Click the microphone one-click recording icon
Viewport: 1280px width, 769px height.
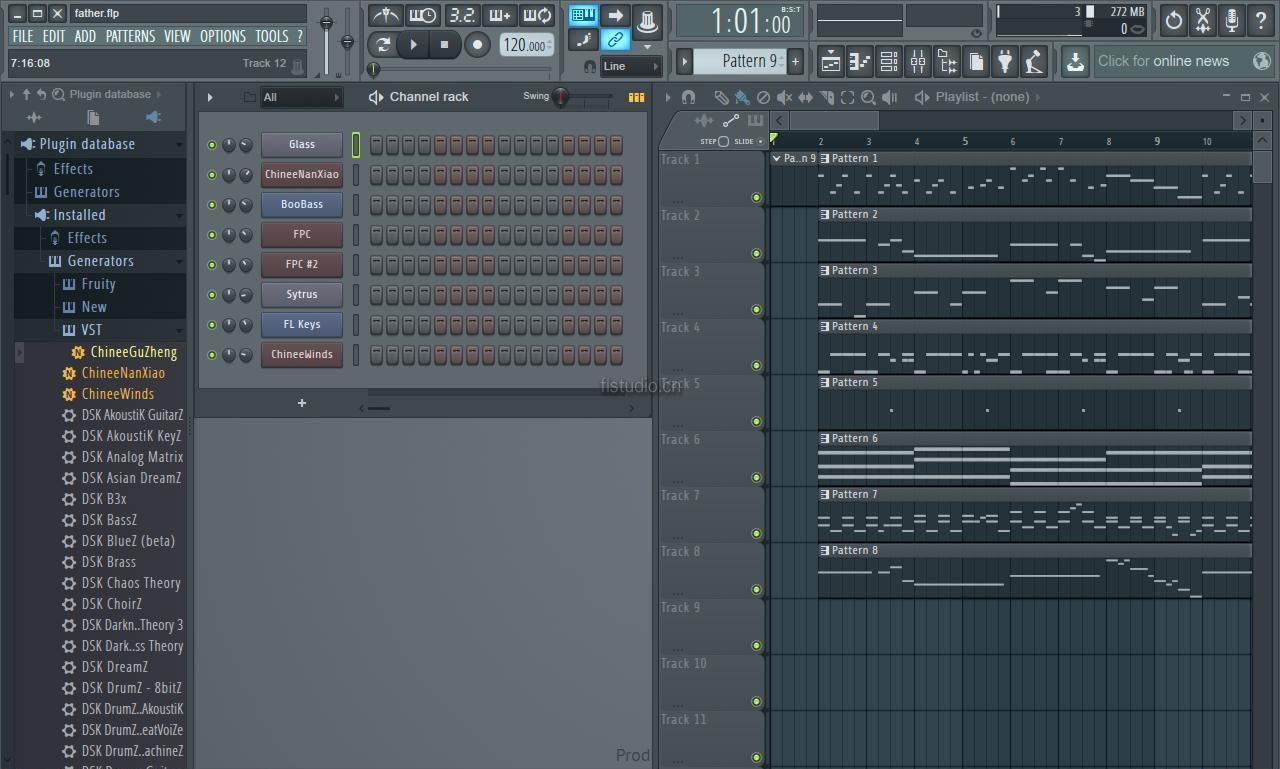1232,19
